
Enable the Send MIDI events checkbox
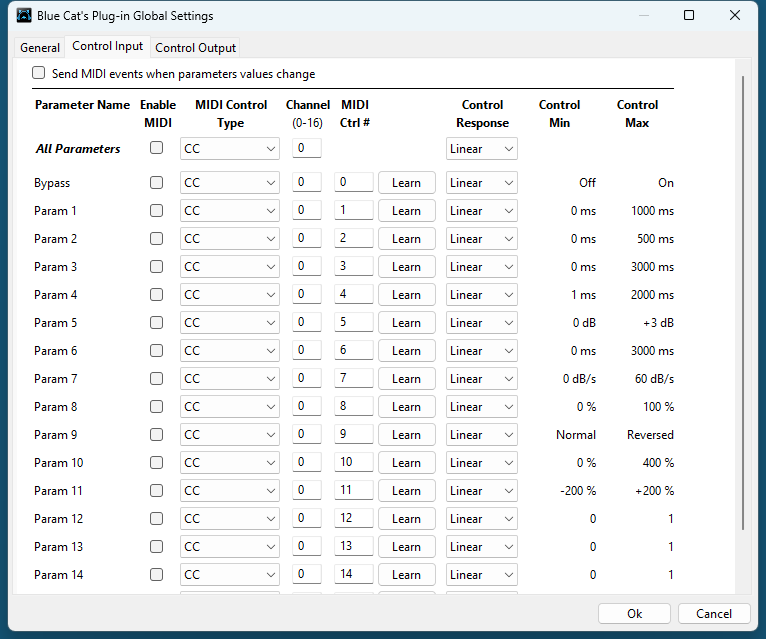(x=39, y=73)
